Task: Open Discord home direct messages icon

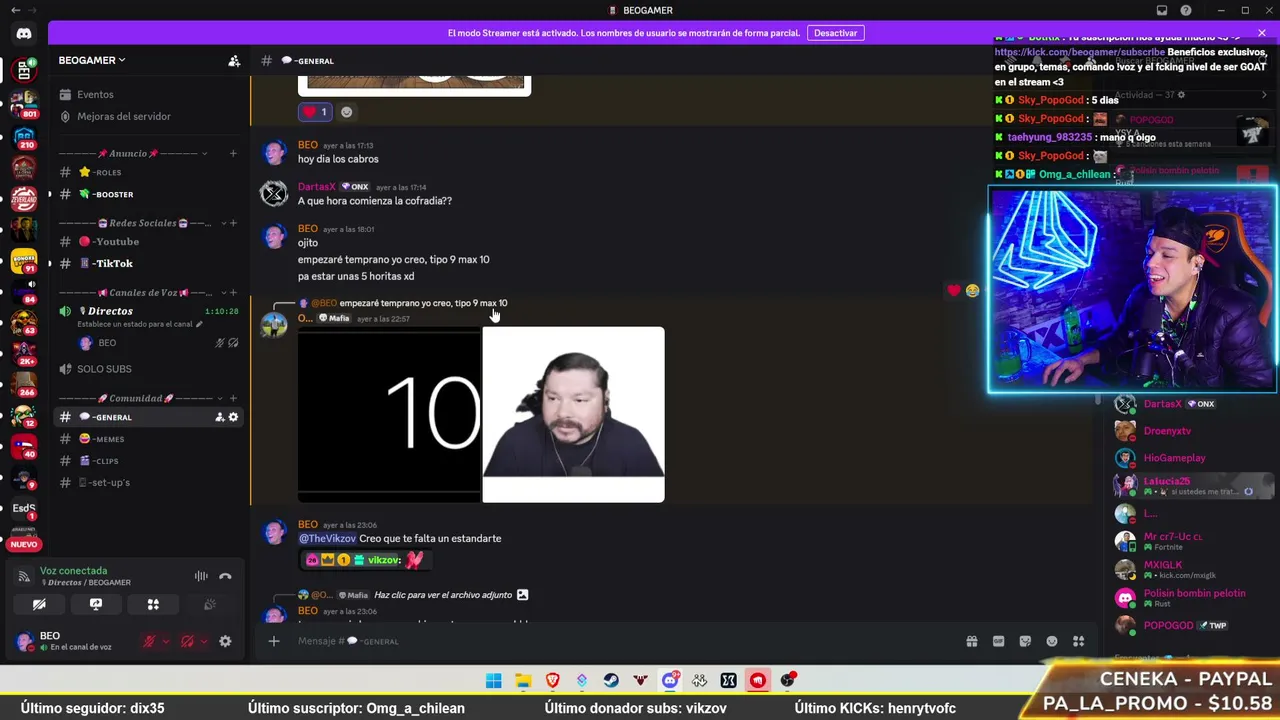Action: pos(24,33)
